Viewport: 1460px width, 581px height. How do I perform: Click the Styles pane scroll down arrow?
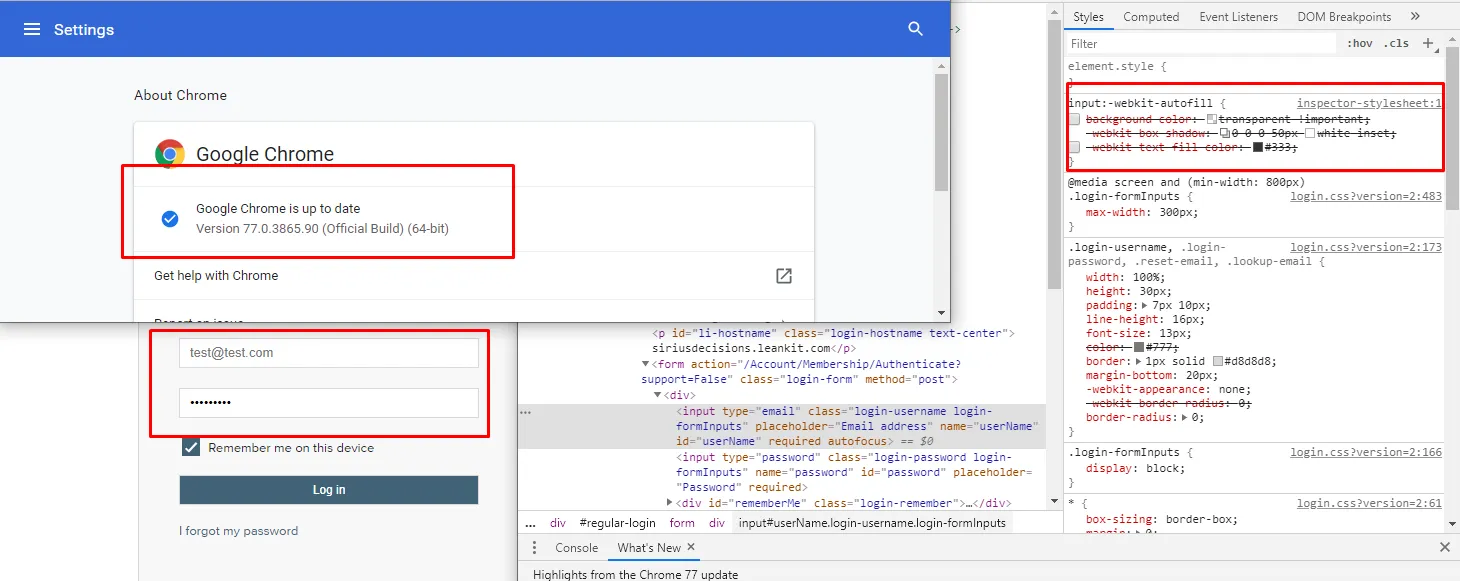coord(1452,524)
